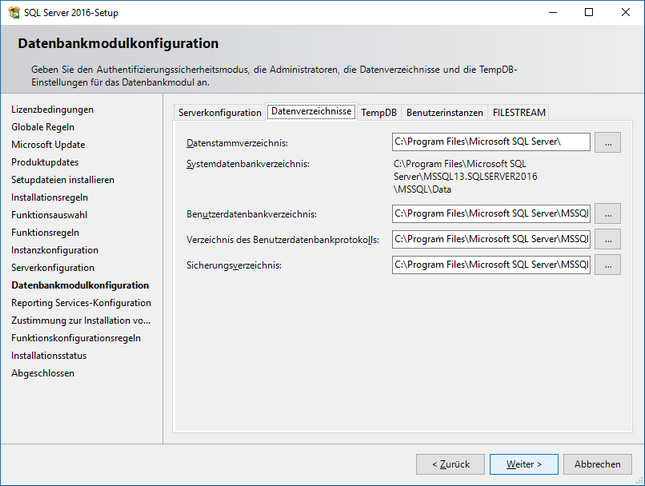Close the SQL Server 2016-Setup window
The image size is (645, 486).
coord(625,12)
